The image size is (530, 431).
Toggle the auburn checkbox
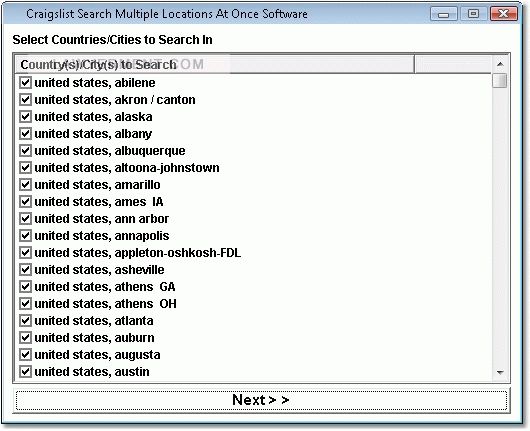(x=25, y=337)
